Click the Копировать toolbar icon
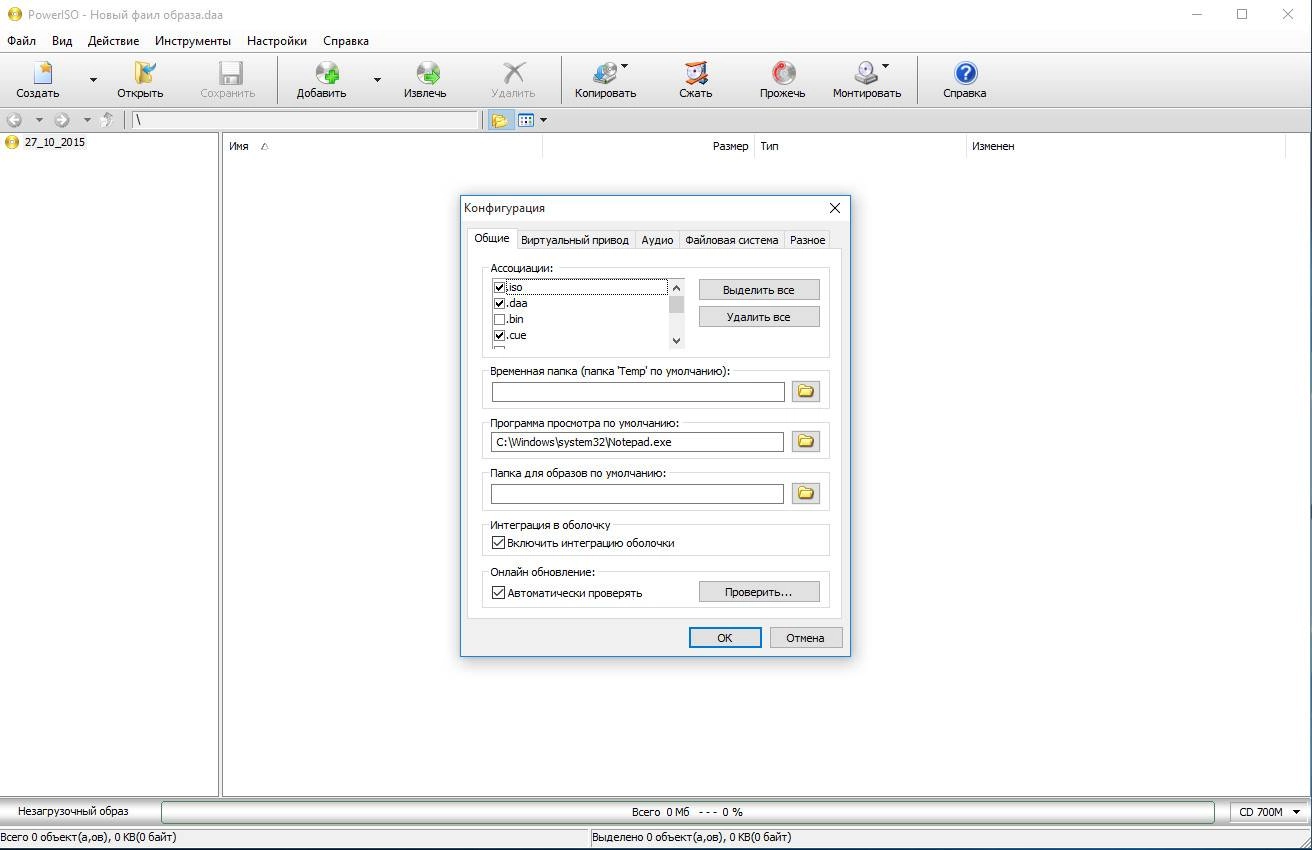The width and height of the screenshot is (1312, 850). [606, 73]
